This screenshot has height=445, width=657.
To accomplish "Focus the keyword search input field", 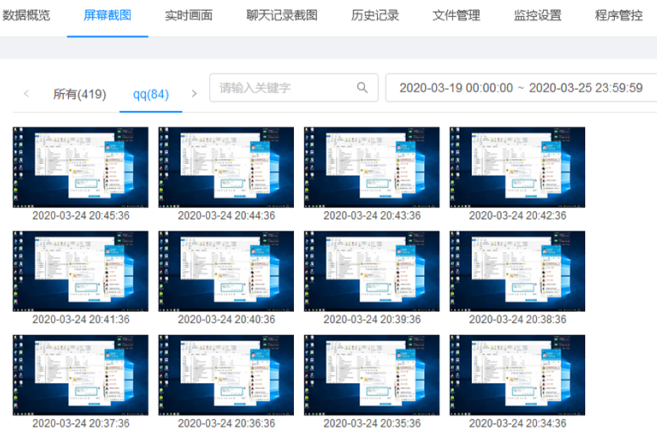I will click(x=294, y=88).
